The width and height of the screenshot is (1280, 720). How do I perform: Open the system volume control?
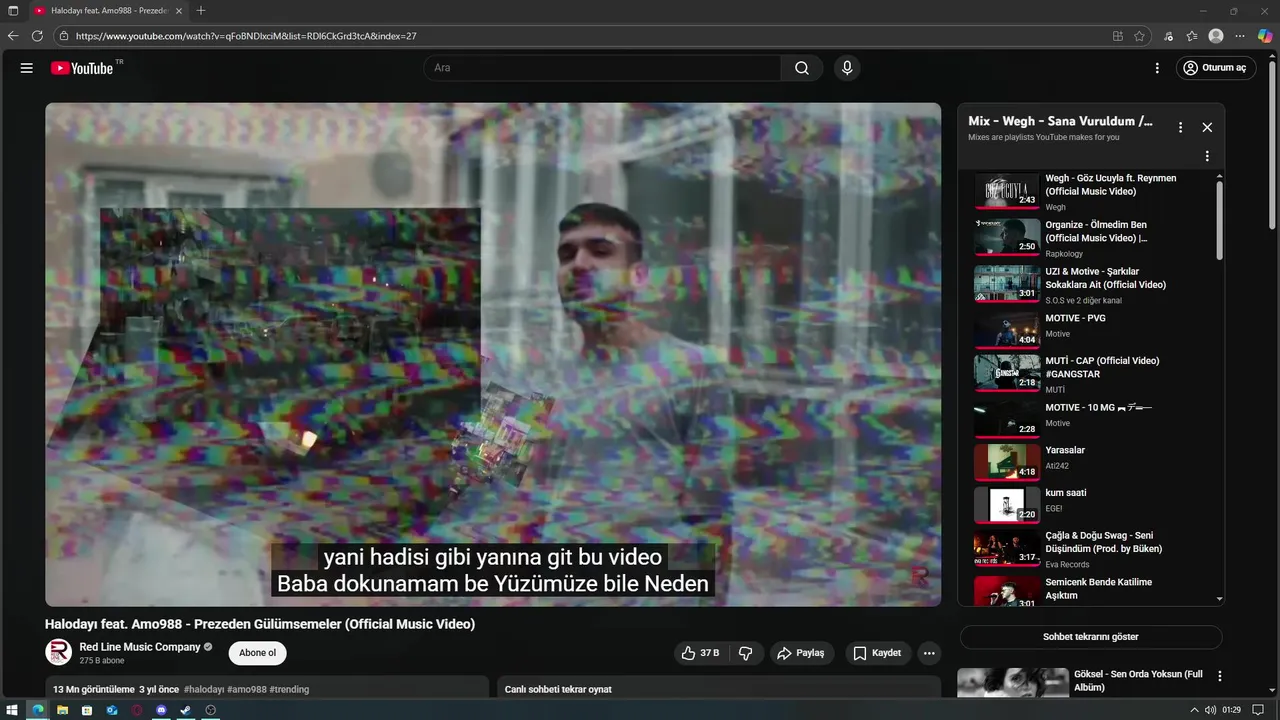[1211, 710]
